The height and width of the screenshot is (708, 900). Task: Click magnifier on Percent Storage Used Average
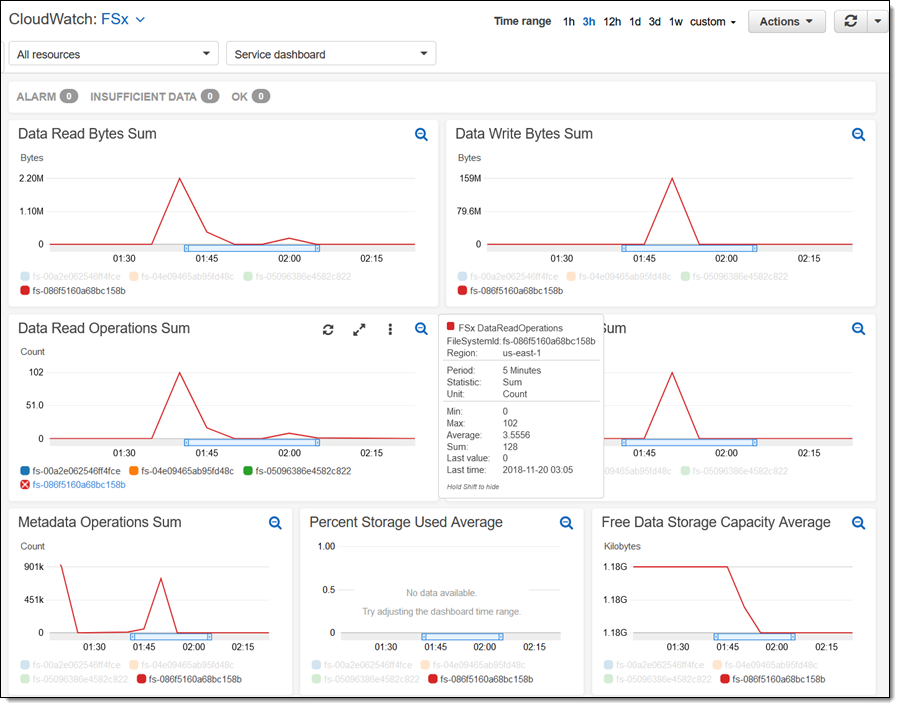click(x=566, y=523)
